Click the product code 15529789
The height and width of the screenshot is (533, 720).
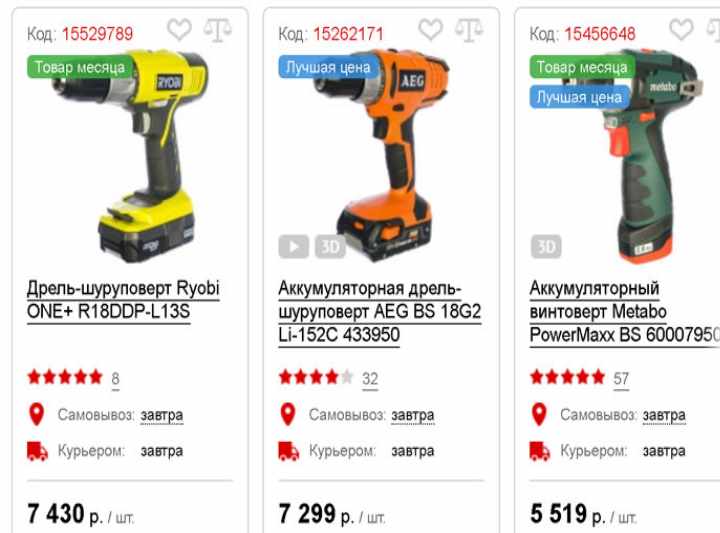click(97, 34)
